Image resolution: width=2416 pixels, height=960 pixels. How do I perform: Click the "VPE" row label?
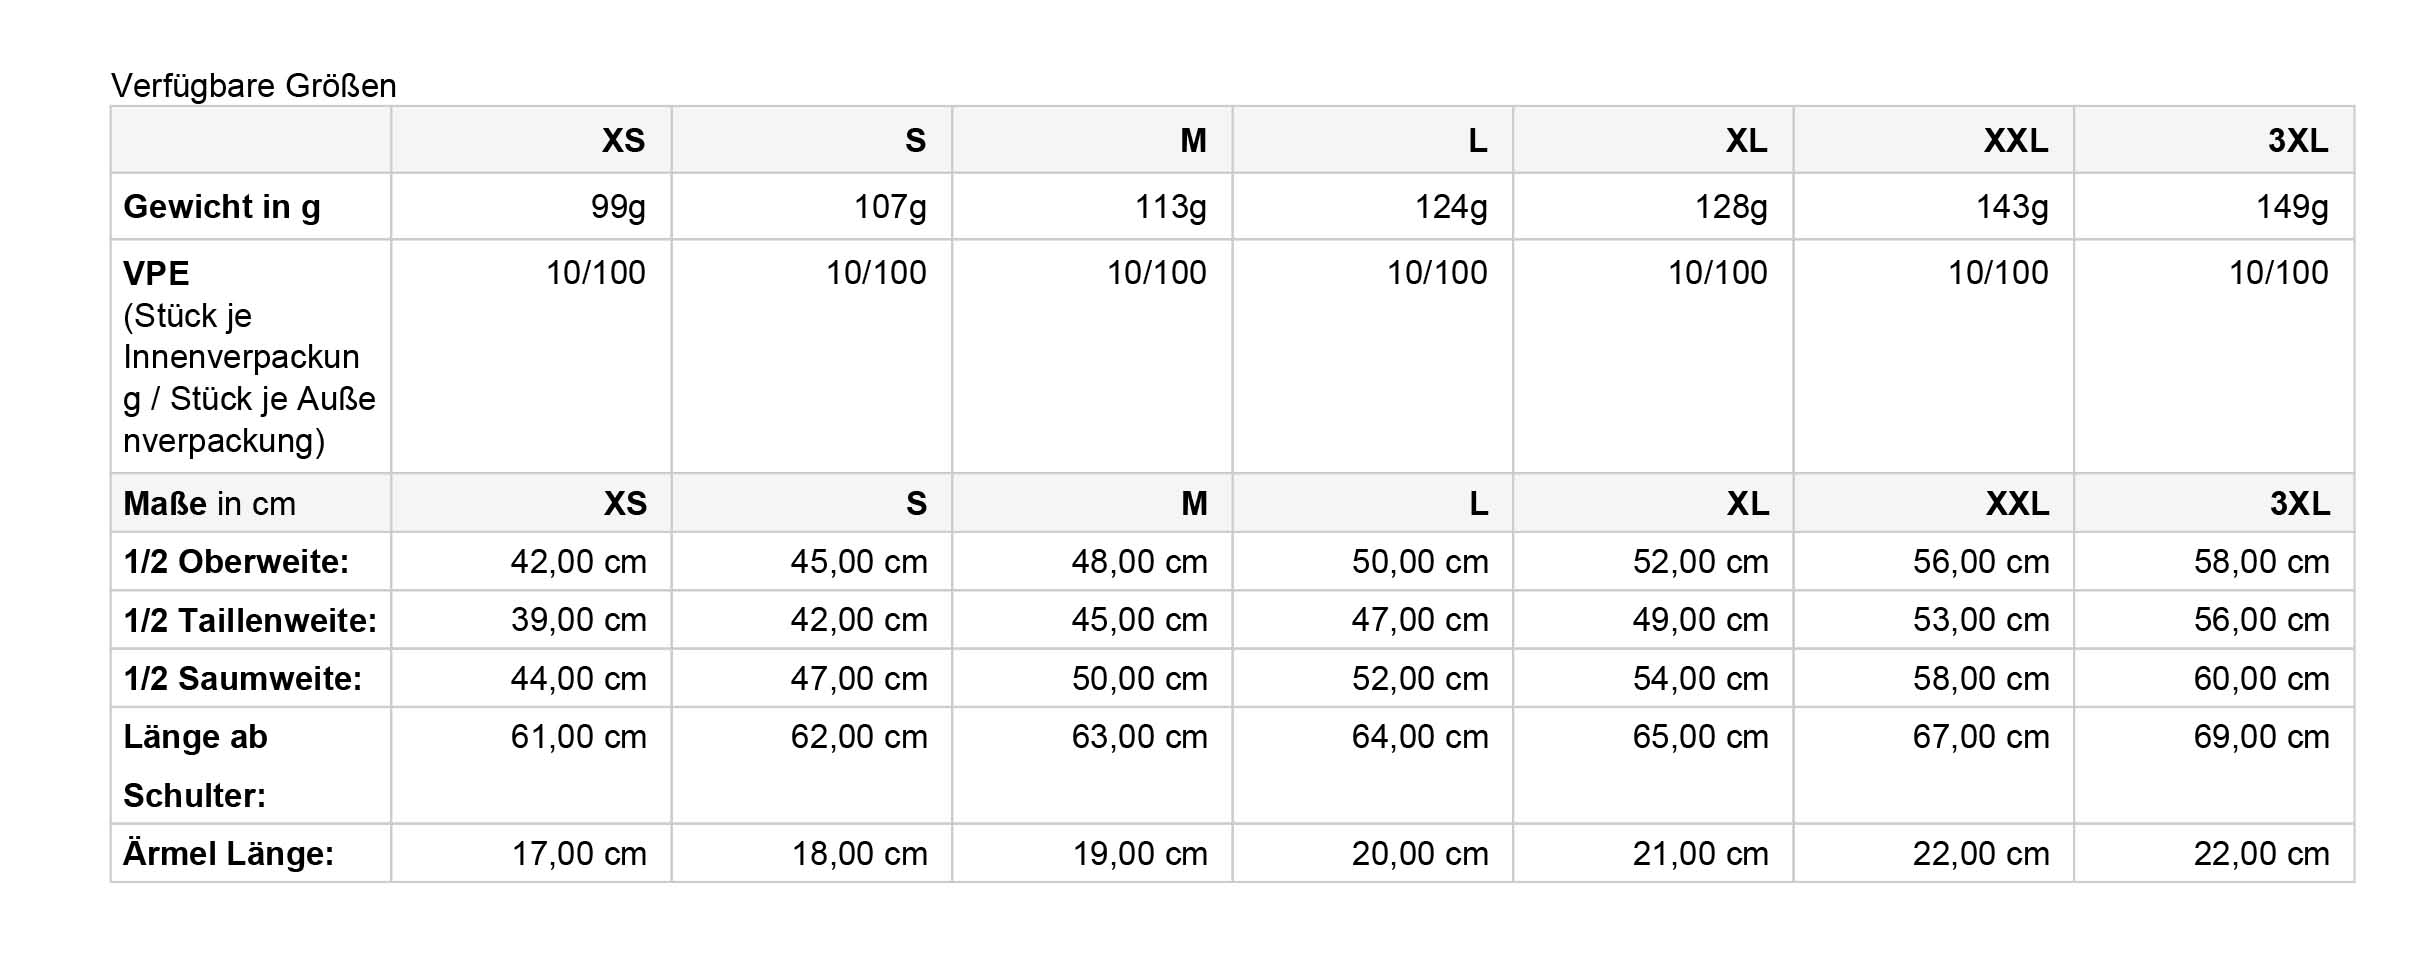pyautogui.click(x=156, y=273)
